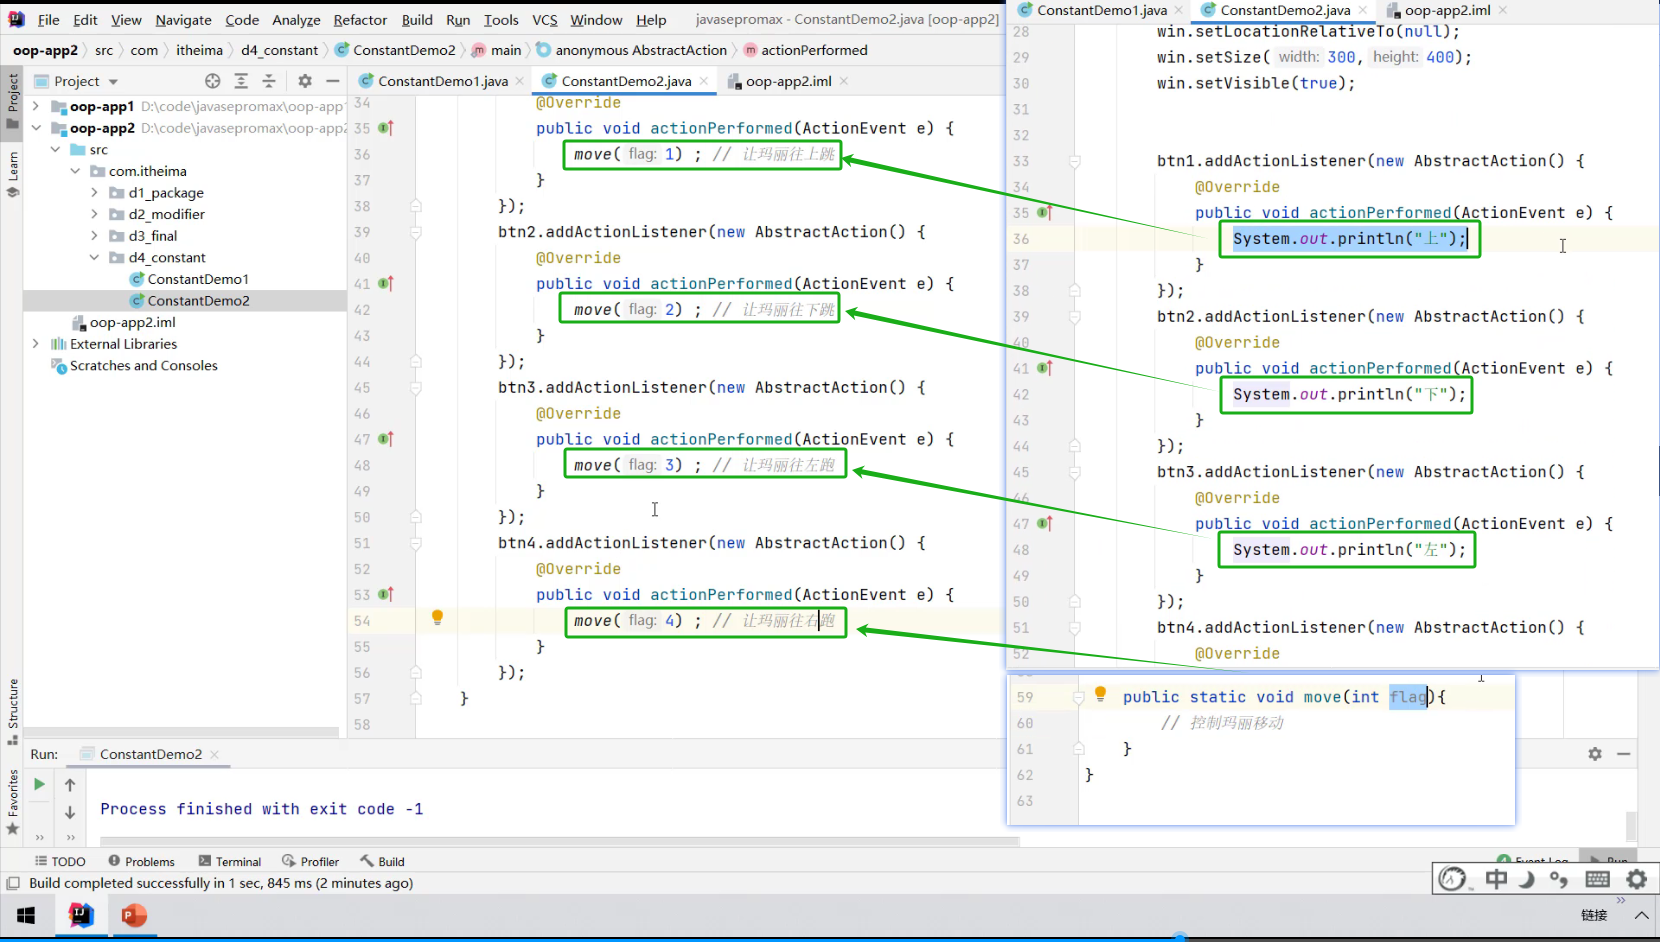This screenshot has height=942, width=1660.
Task: Select Scratches and Consoles in the project tree
Action: (143, 366)
